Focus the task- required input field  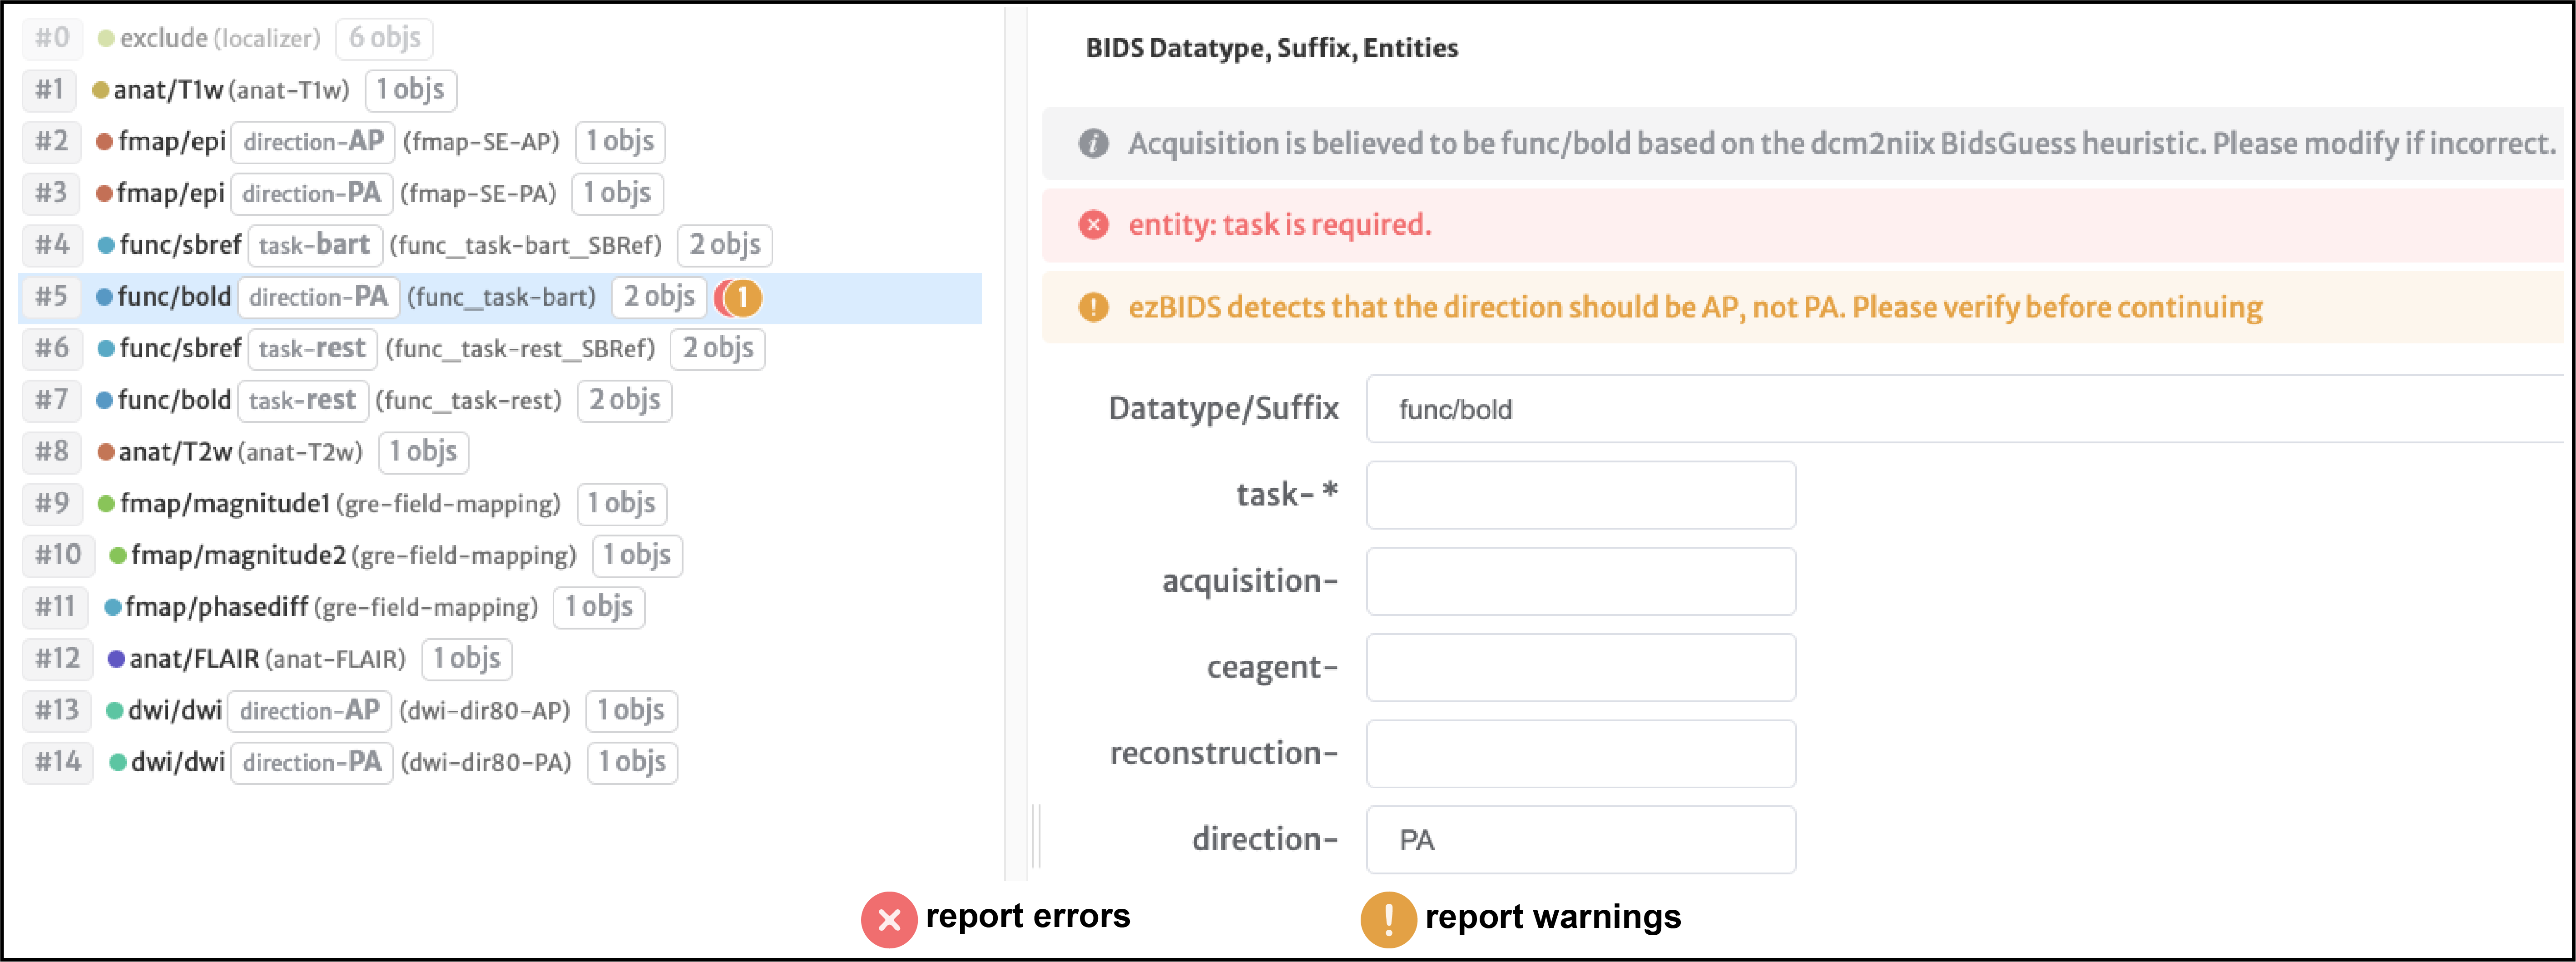(1581, 495)
